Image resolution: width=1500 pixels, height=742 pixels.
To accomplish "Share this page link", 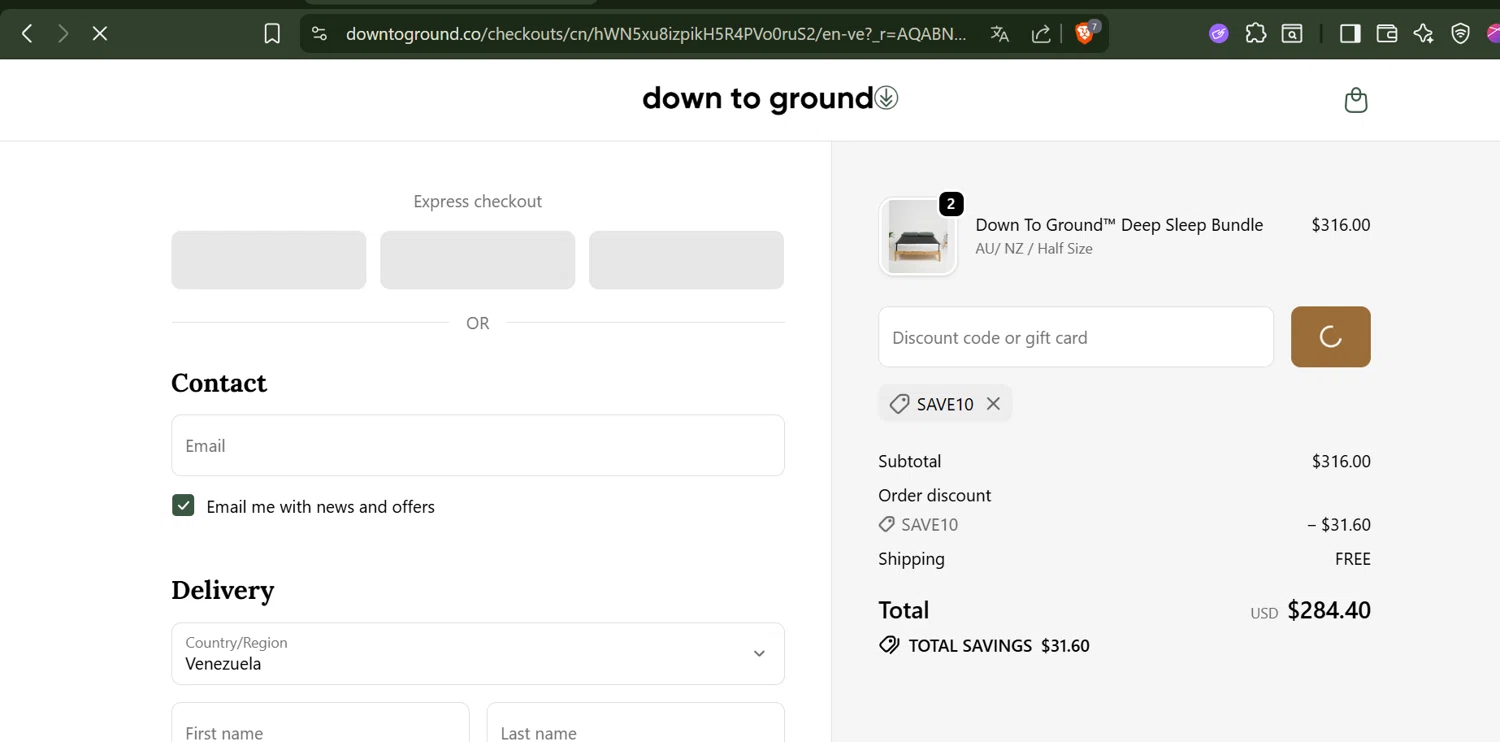I will [x=1041, y=34].
